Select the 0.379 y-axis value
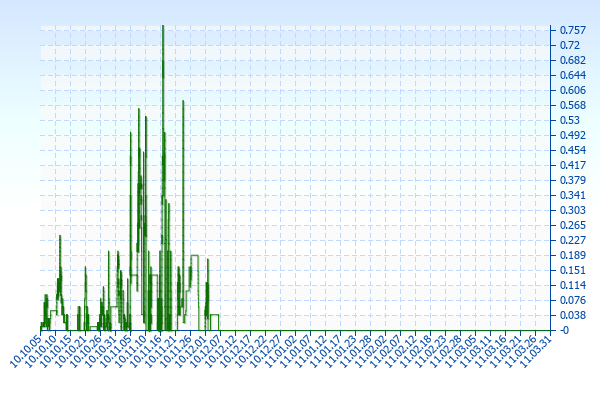 (572, 180)
